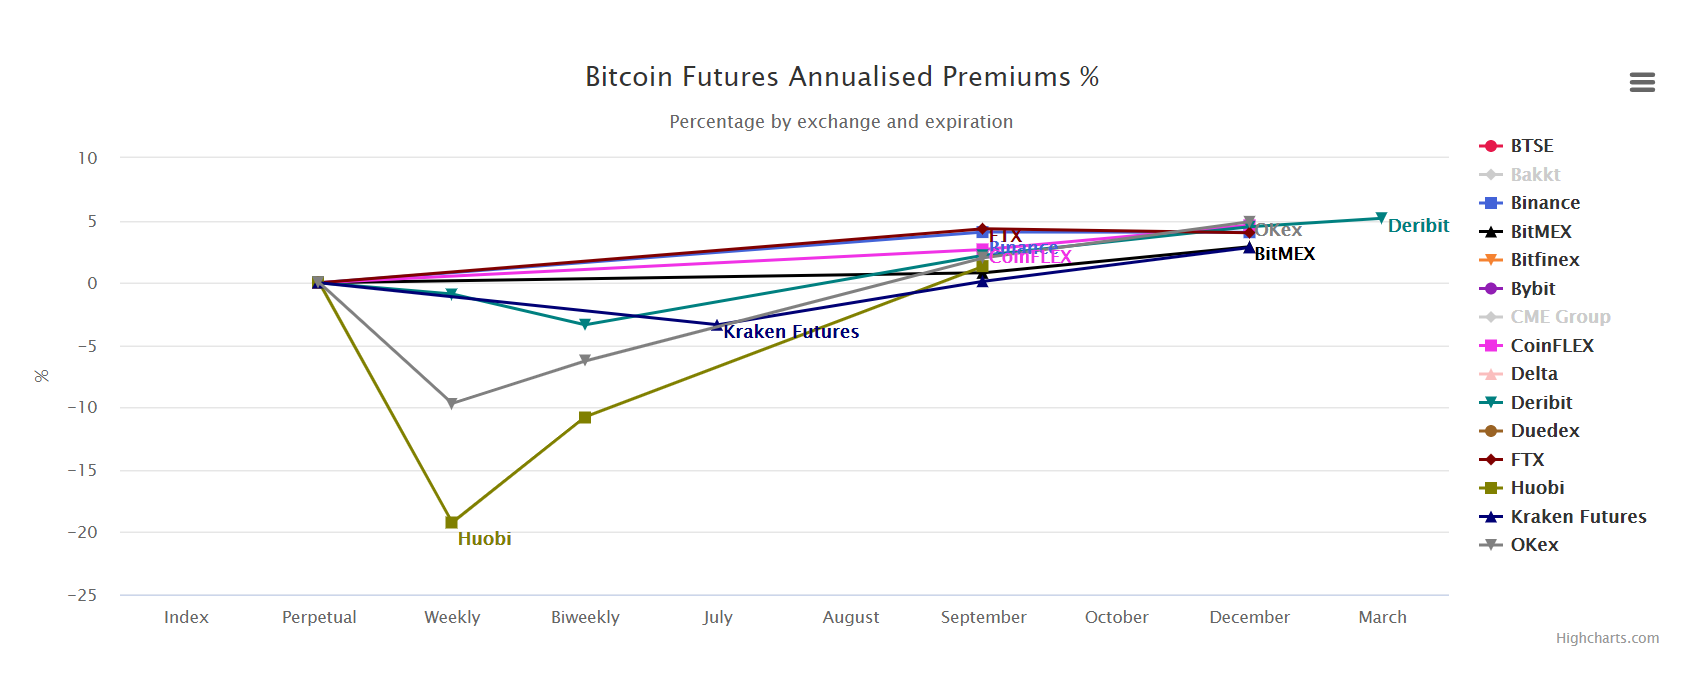The width and height of the screenshot is (1684, 693).
Task: Click the BitMEX black triangle legend marker
Action: click(x=1490, y=231)
